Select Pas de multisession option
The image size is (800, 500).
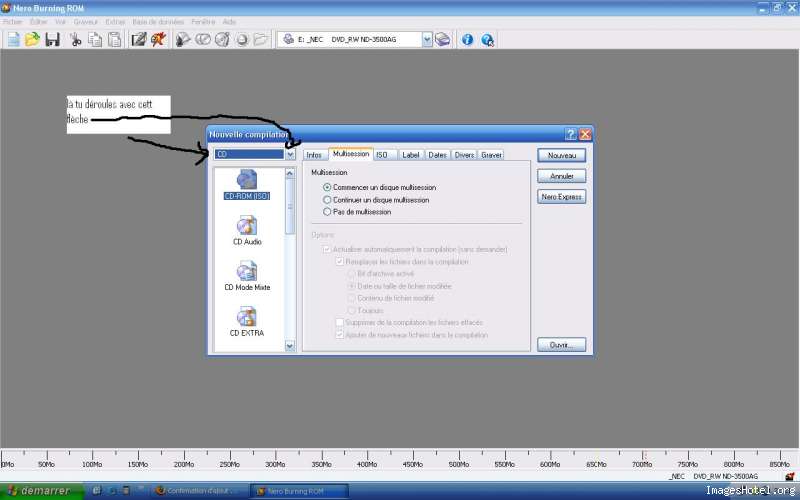(357, 212)
